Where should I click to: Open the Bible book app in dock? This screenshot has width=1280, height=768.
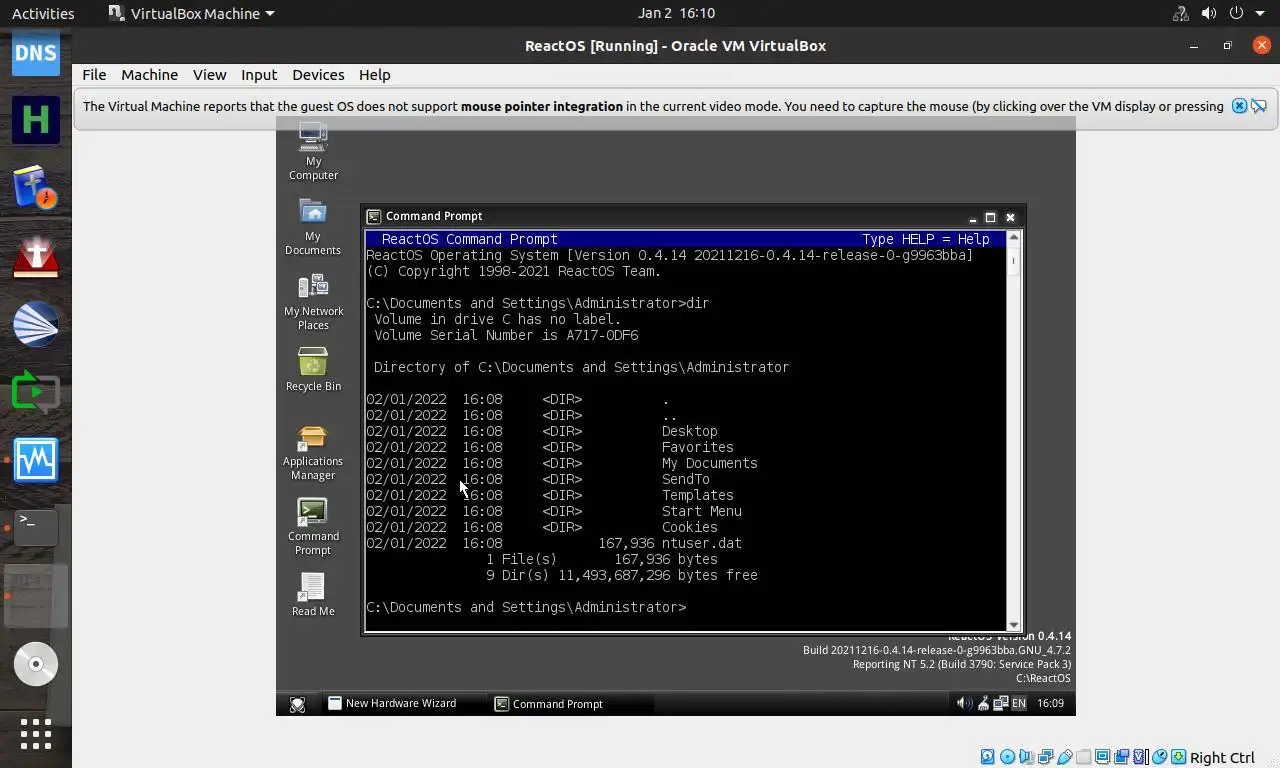tap(36, 188)
